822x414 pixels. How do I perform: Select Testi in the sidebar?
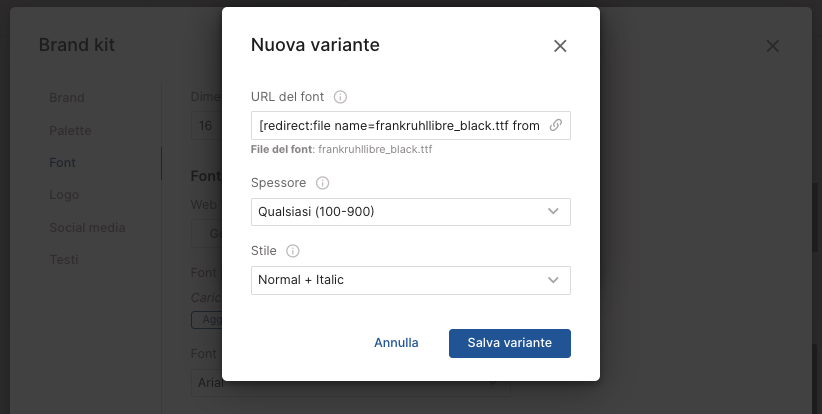64,259
